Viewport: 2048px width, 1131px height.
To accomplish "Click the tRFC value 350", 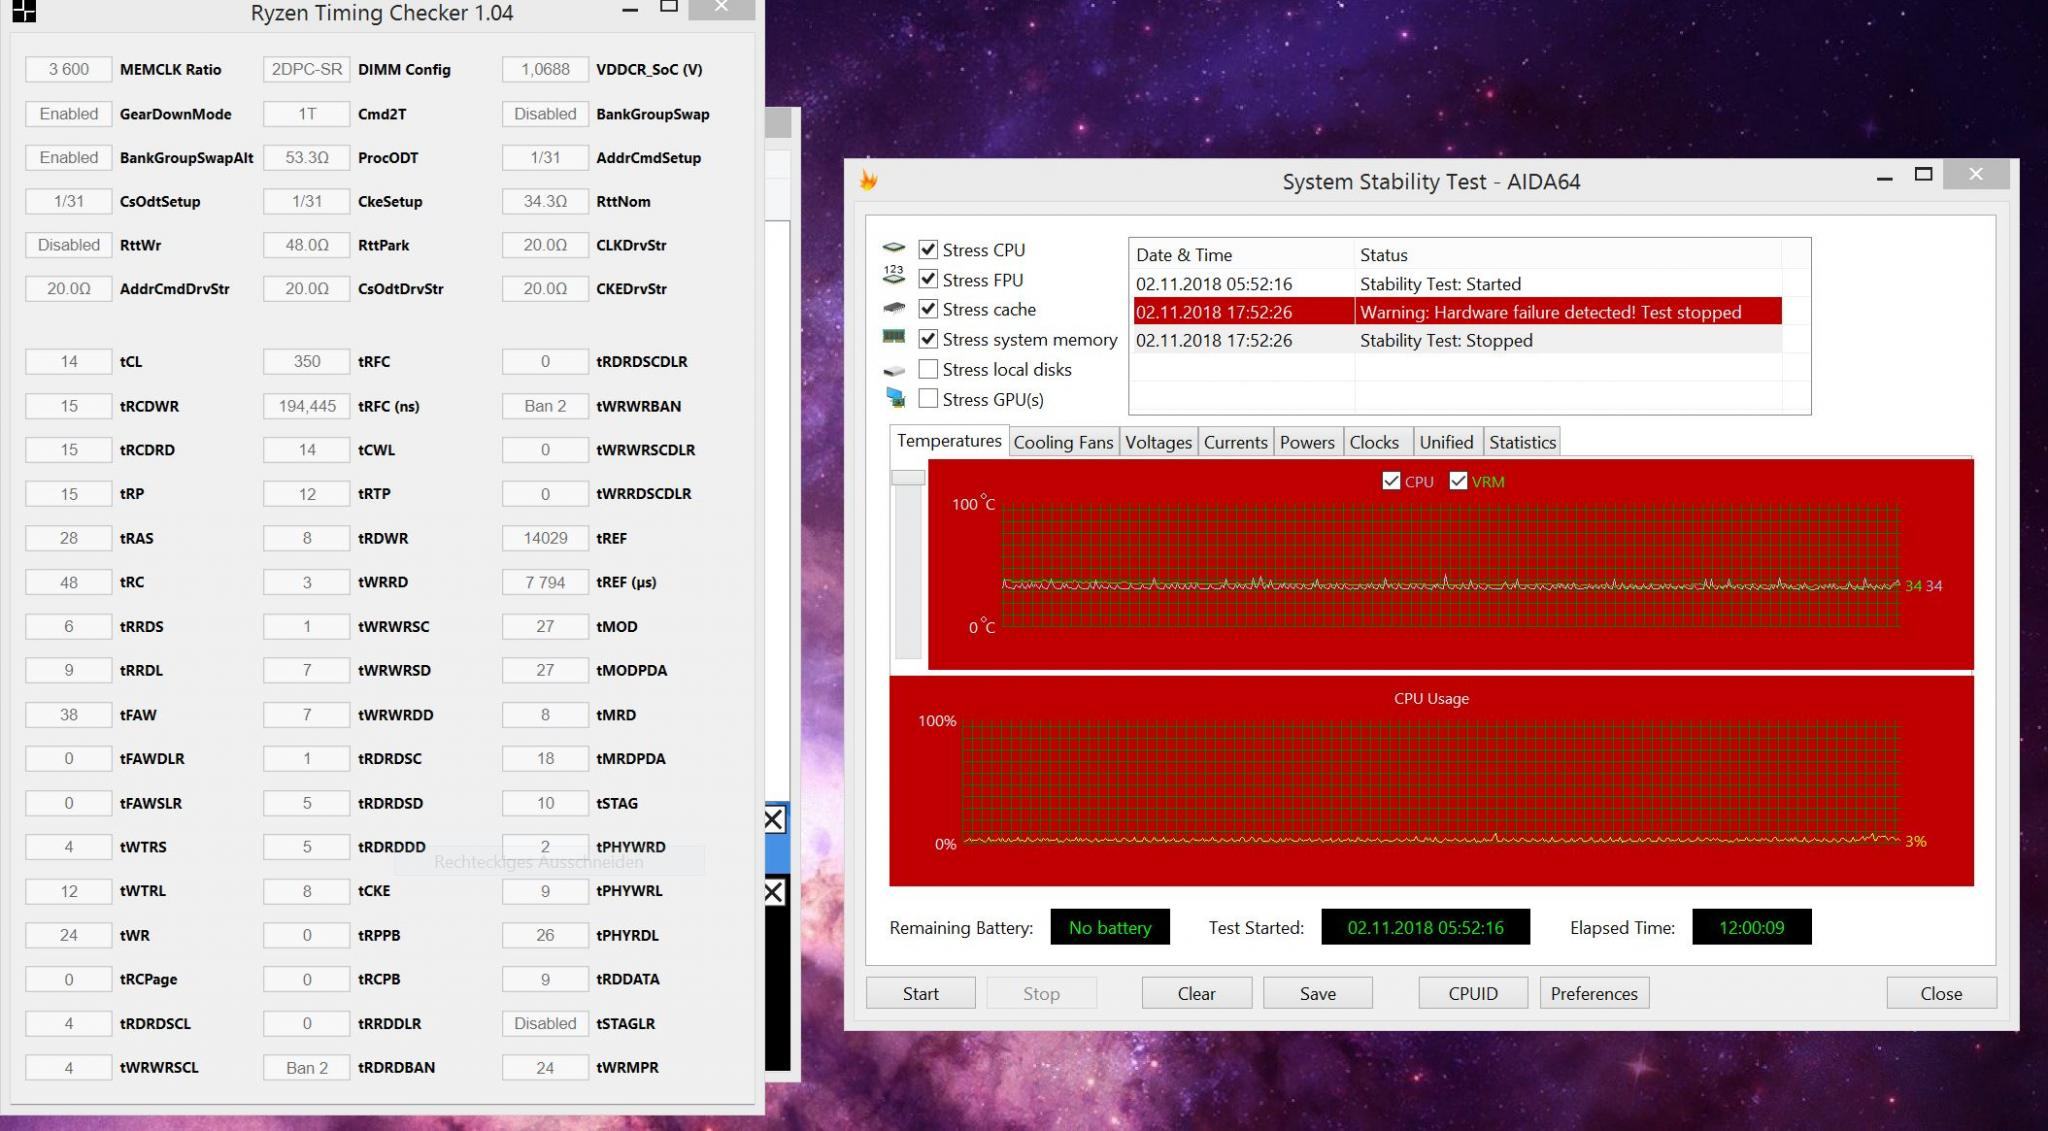I will tap(307, 361).
